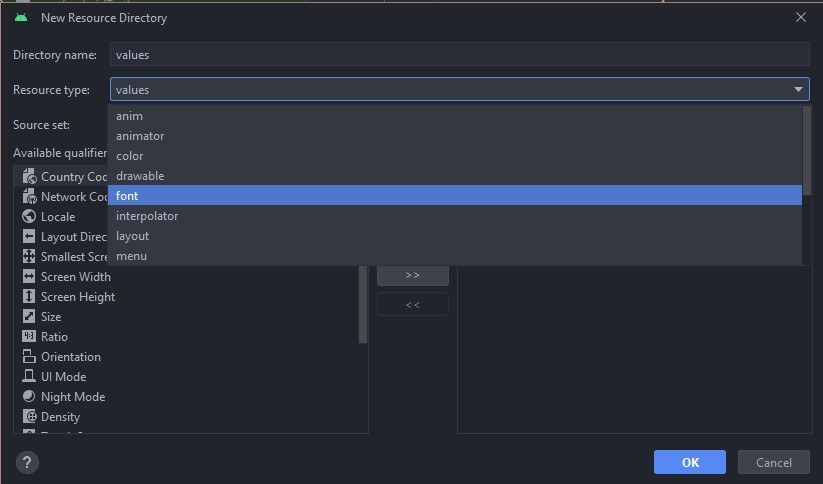The height and width of the screenshot is (484, 823).
Task: Click the Size qualifier icon
Action: [29, 317]
